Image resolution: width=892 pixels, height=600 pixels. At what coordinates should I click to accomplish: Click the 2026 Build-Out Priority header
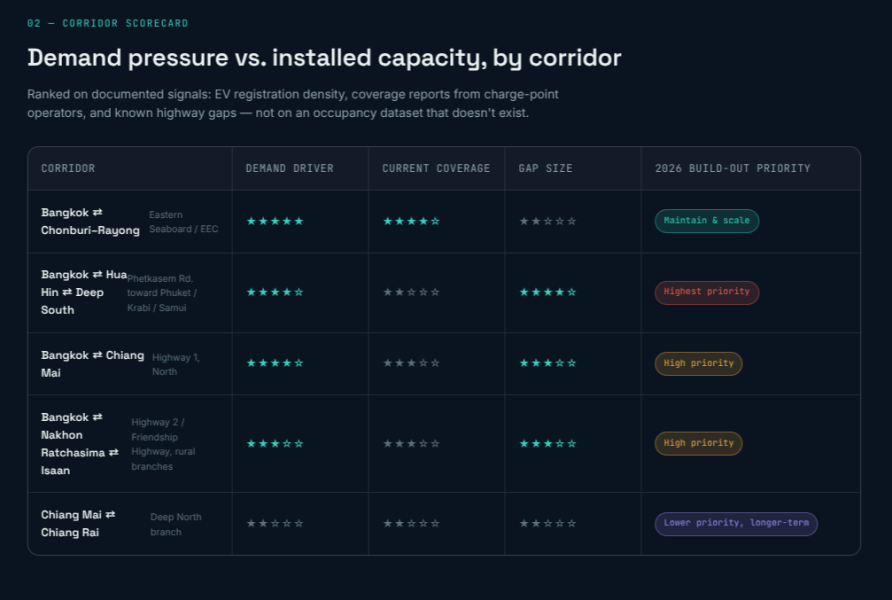pyautogui.click(x=733, y=168)
